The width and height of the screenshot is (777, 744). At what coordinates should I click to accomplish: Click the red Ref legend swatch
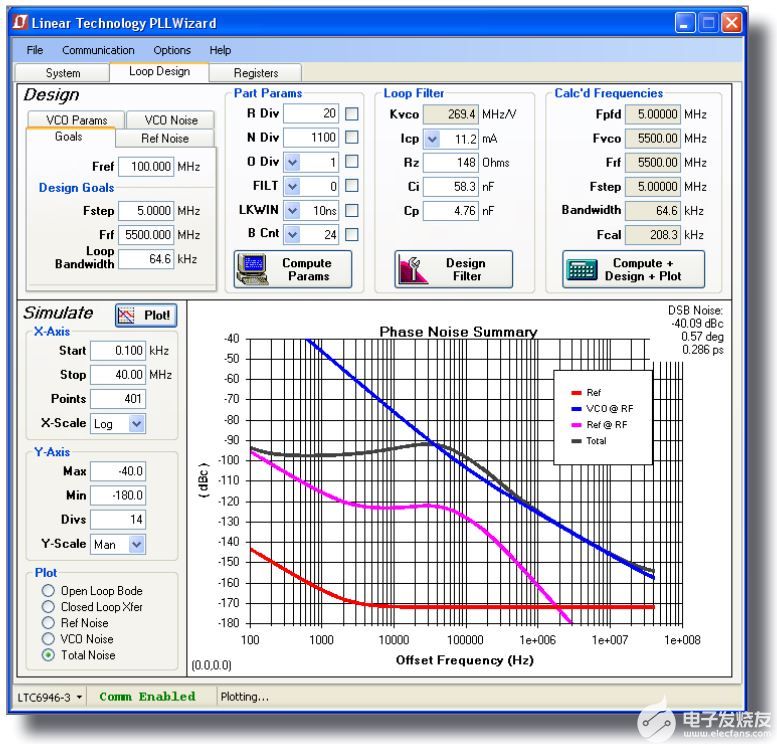pyautogui.click(x=577, y=393)
